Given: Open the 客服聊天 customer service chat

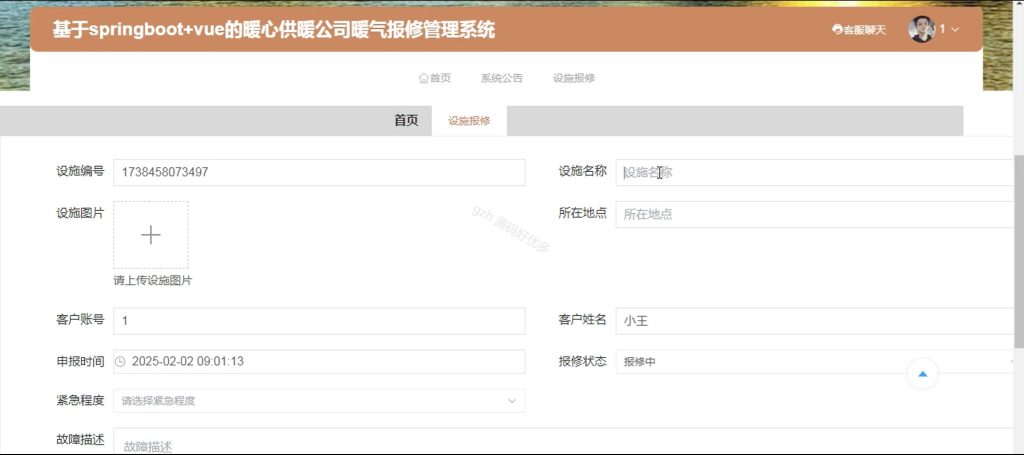Looking at the screenshot, I should tap(859, 29).
